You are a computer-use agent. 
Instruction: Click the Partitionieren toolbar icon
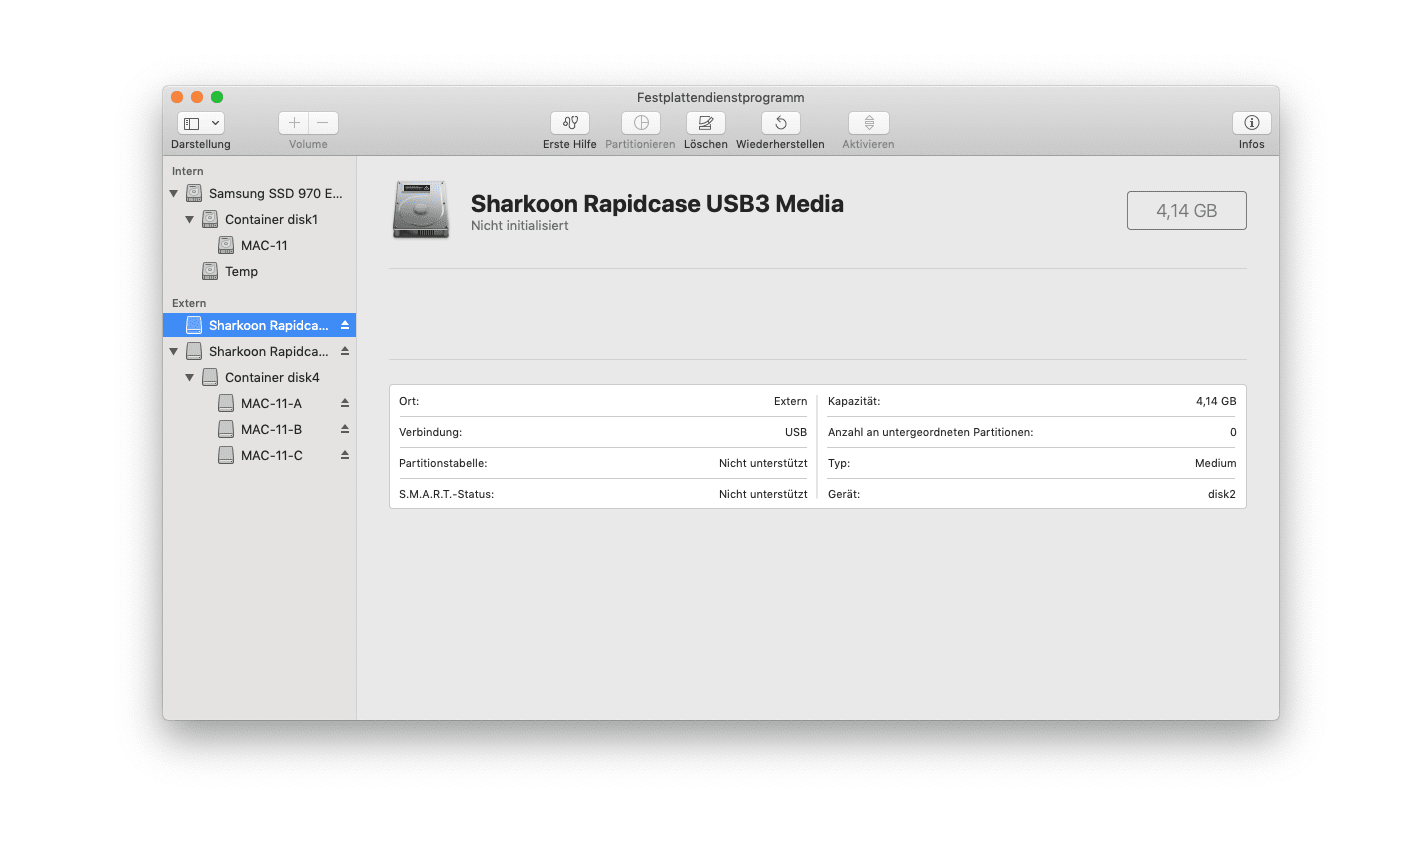coord(641,123)
